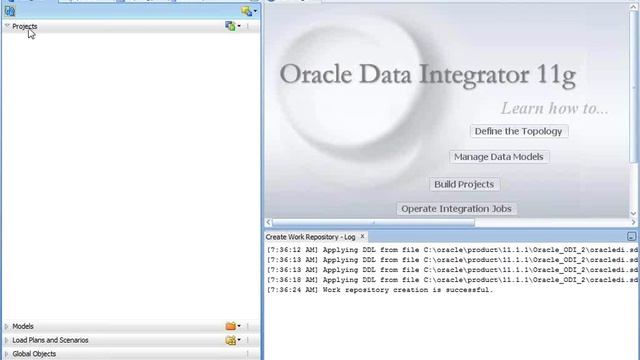Open the dropdown arrow beside the Models folder icon

tap(239, 326)
